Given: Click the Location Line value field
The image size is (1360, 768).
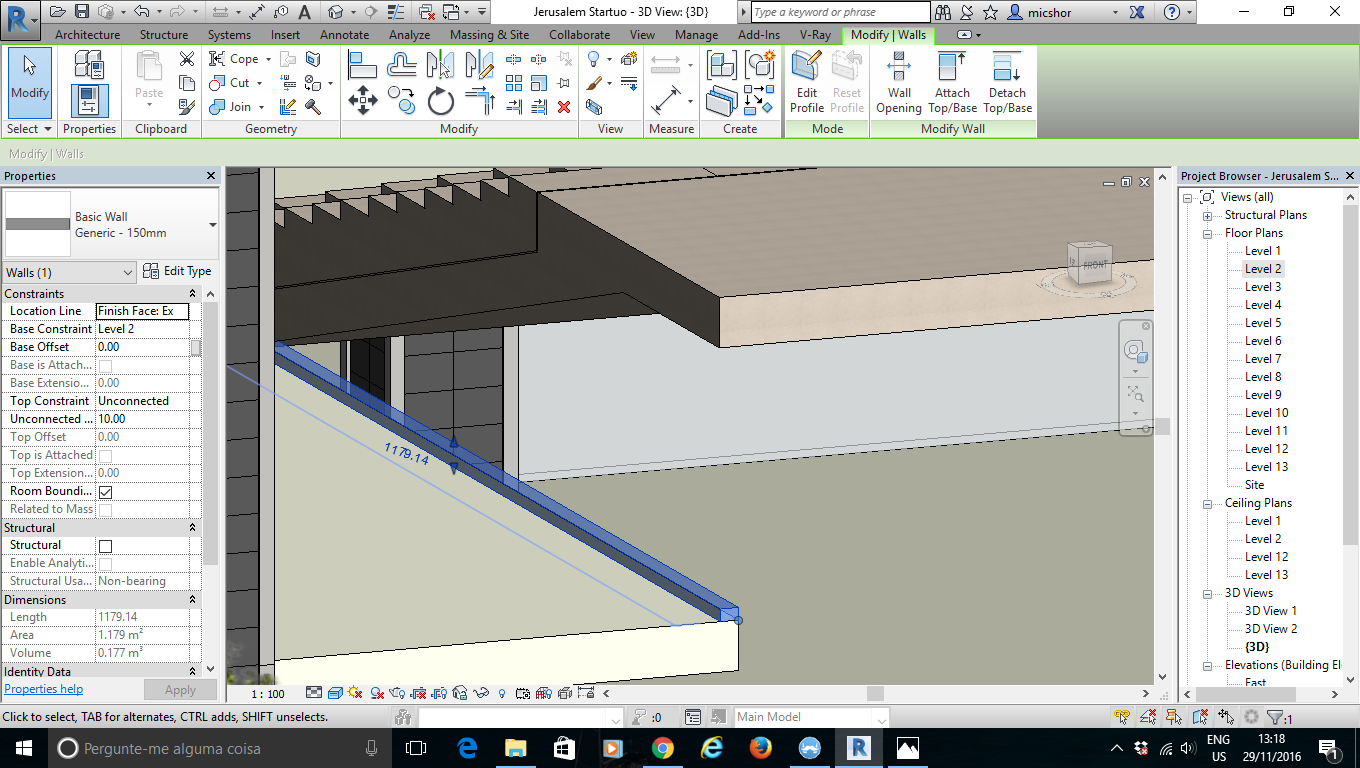Looking at the screenshot, I should pyautogui.click(x=142, y=311).
